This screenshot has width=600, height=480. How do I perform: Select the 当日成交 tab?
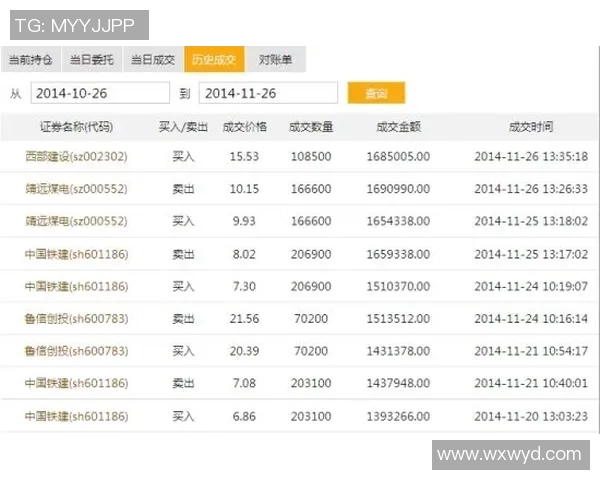click(153, 60)
